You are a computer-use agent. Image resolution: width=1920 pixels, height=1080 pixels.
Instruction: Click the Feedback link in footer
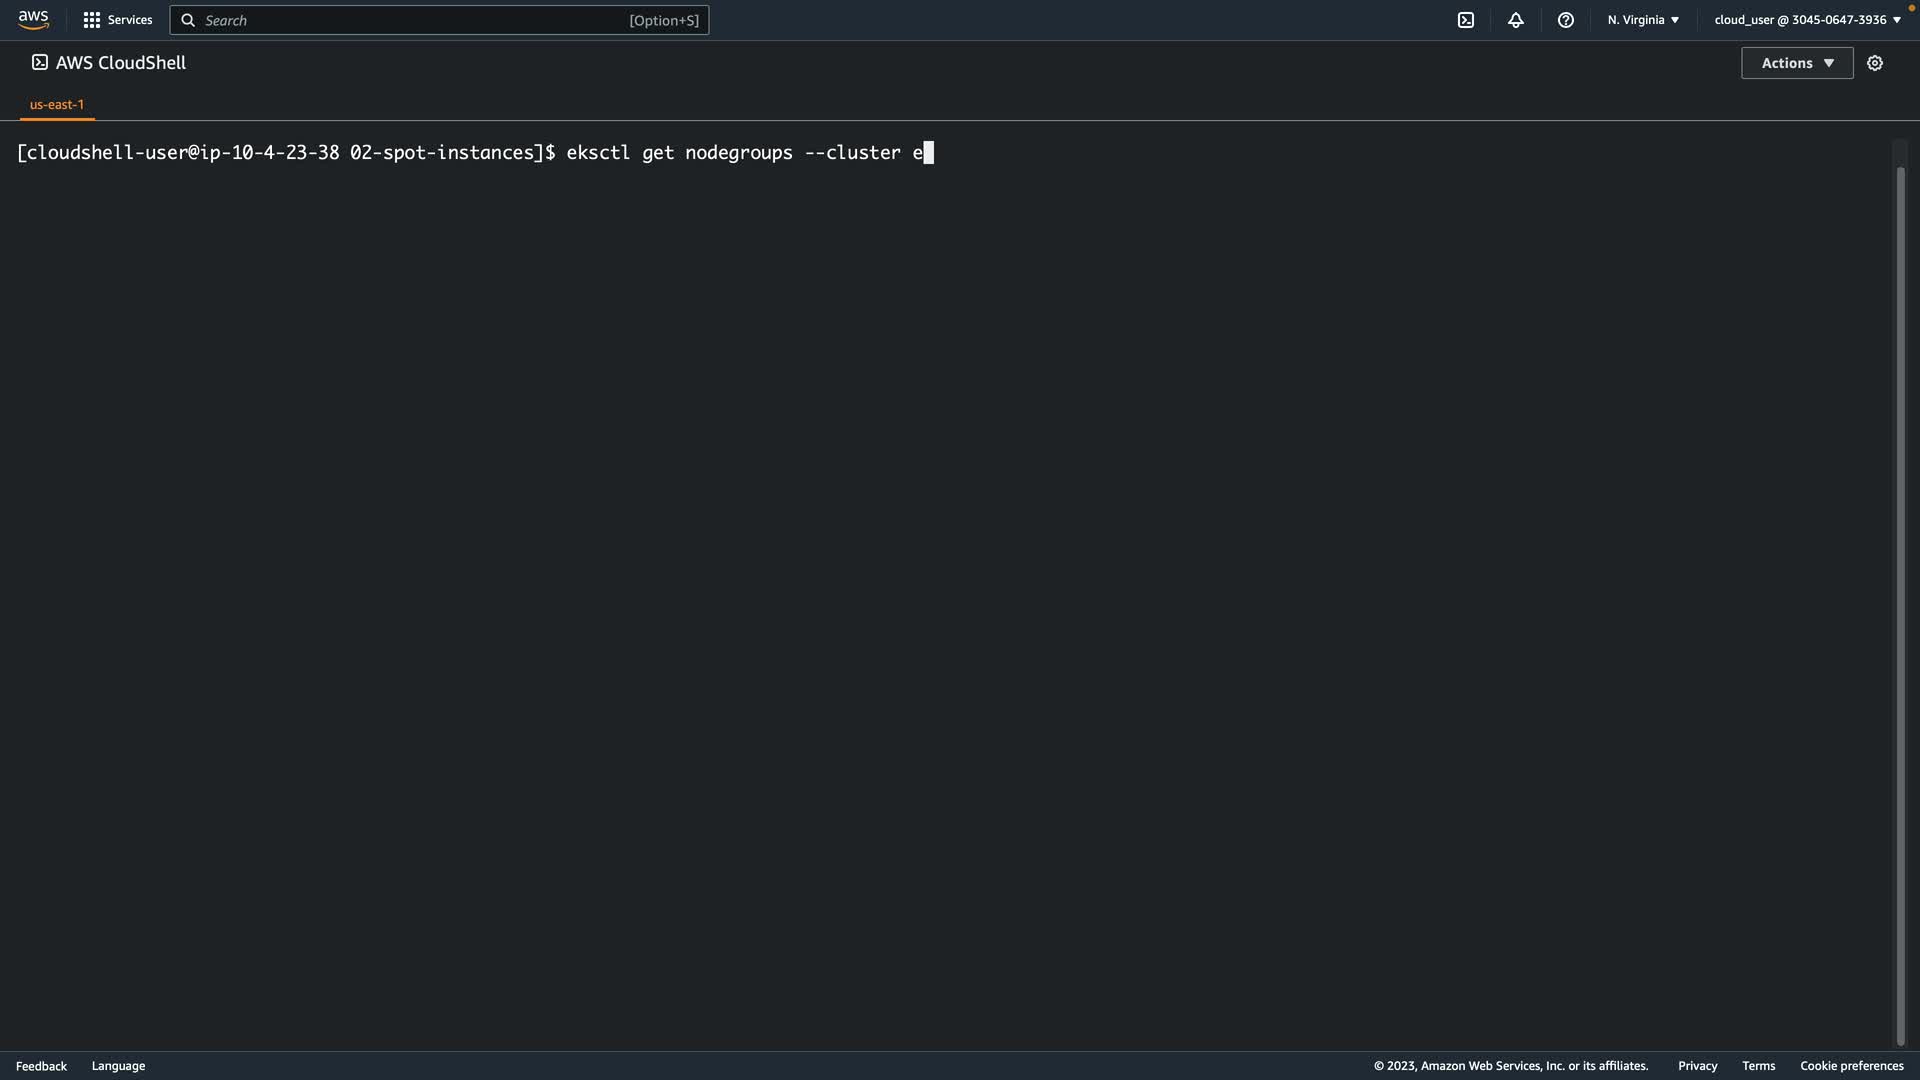[x=41, y=1066]
